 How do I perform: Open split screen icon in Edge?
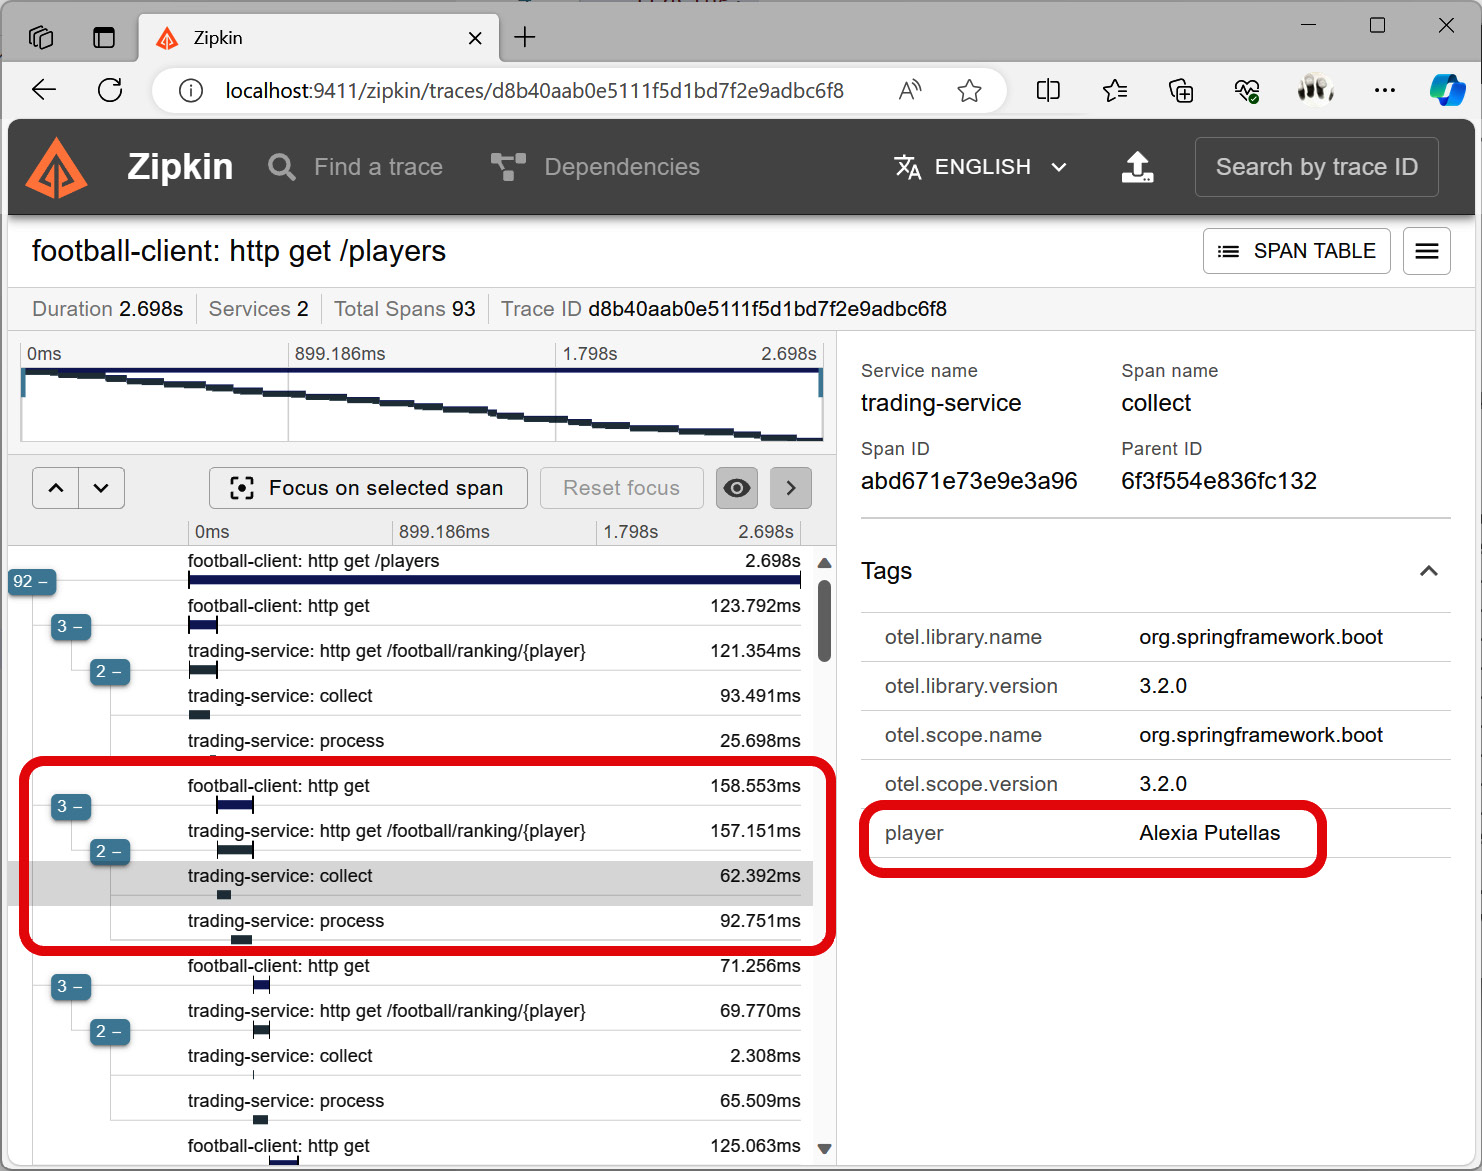pyautogui.click(x=1048, y=91)
